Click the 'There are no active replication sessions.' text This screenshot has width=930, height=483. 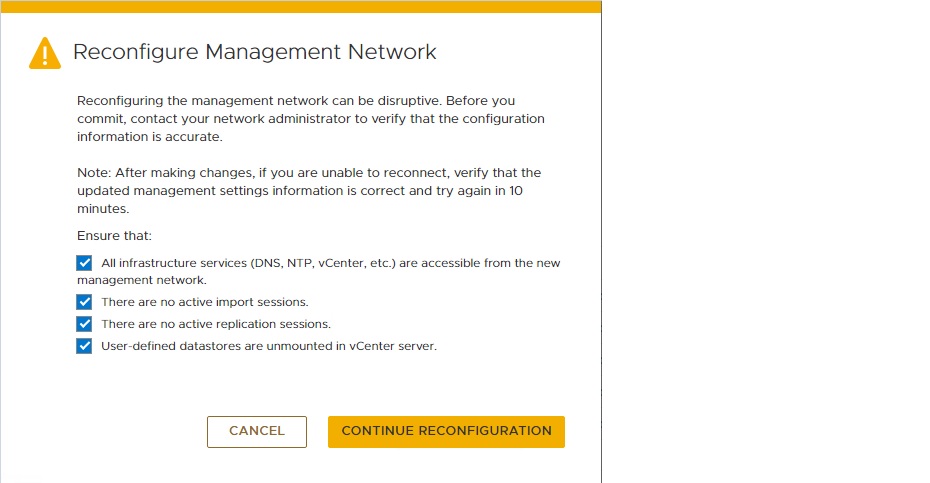216,324
